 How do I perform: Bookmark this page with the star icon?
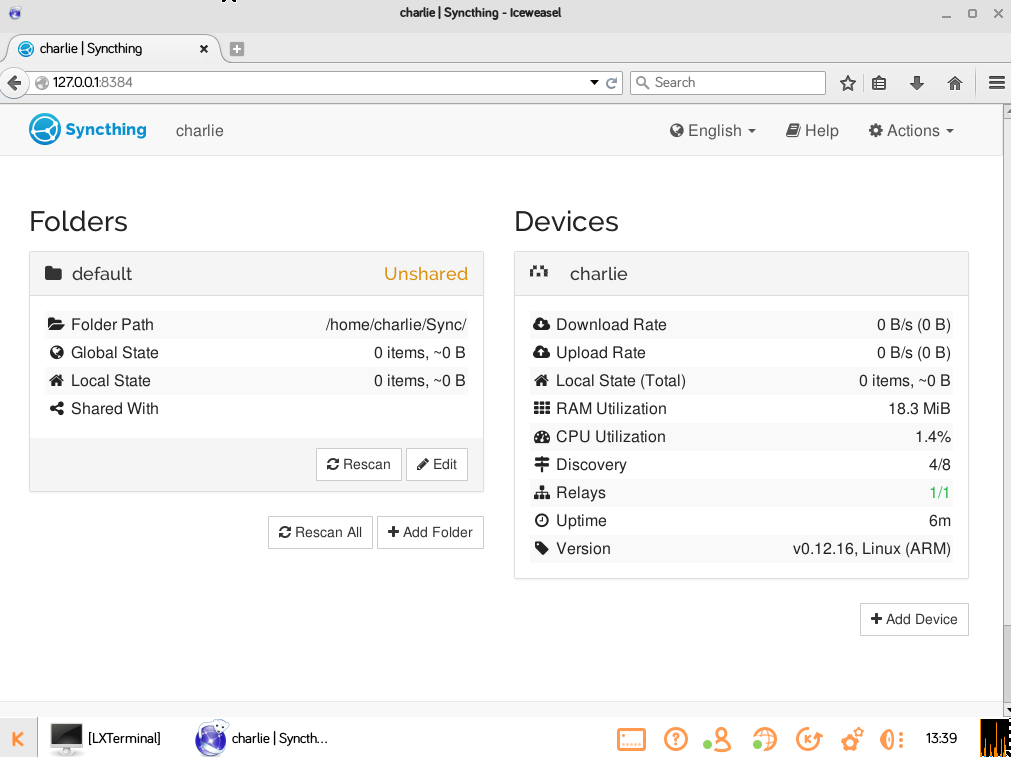pos(848,83)
